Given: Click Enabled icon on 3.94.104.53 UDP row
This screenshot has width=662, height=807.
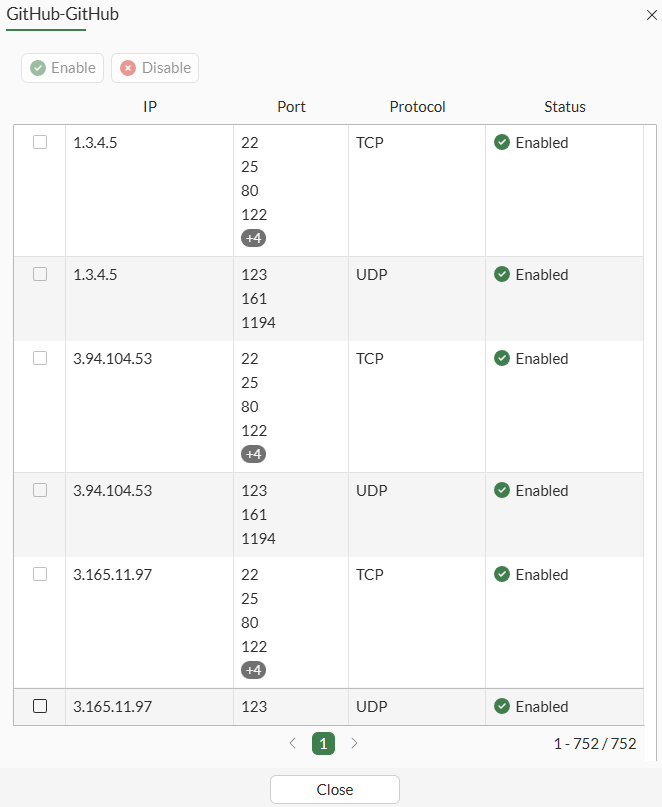Looking at the screenshot, I should tap(501, 490).
